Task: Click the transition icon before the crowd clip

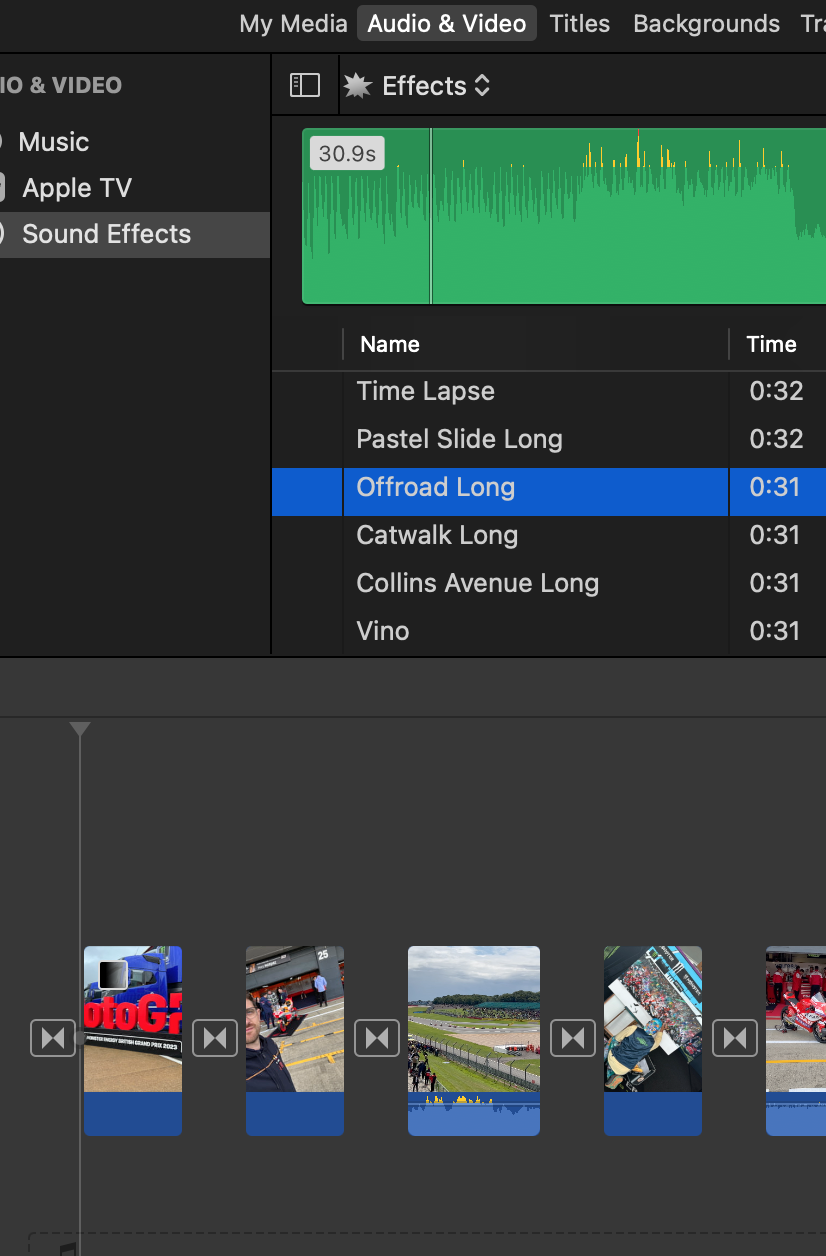Action: 572,1038
